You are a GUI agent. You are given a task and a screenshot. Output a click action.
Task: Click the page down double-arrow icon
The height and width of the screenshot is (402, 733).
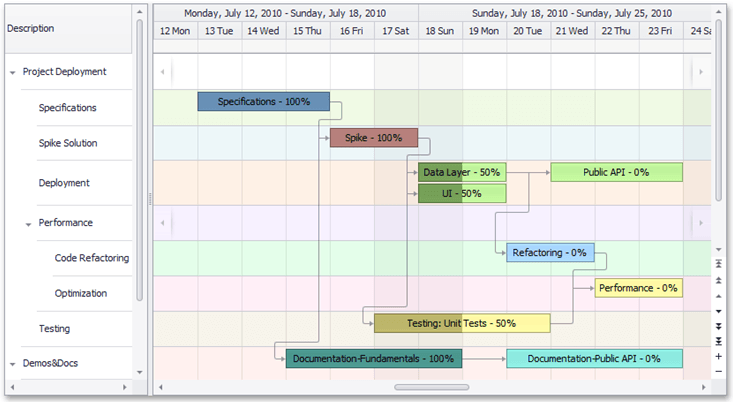[x=720, y=326]
